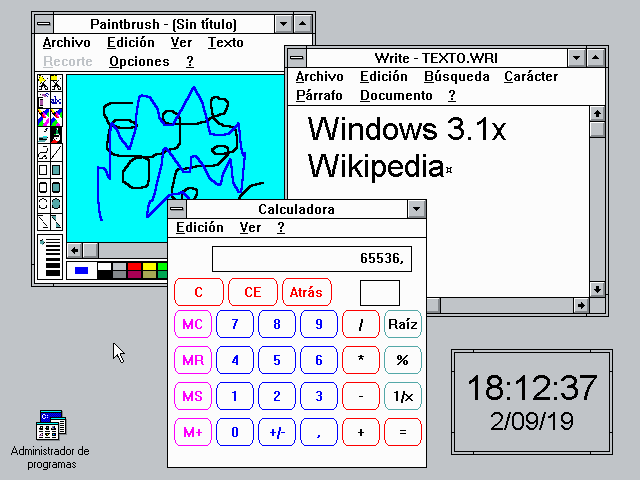Click Paintbrush horizontal scrollbar left arrow
The width and height of the screenshot is (640, 480).
(x=74, y=250)
